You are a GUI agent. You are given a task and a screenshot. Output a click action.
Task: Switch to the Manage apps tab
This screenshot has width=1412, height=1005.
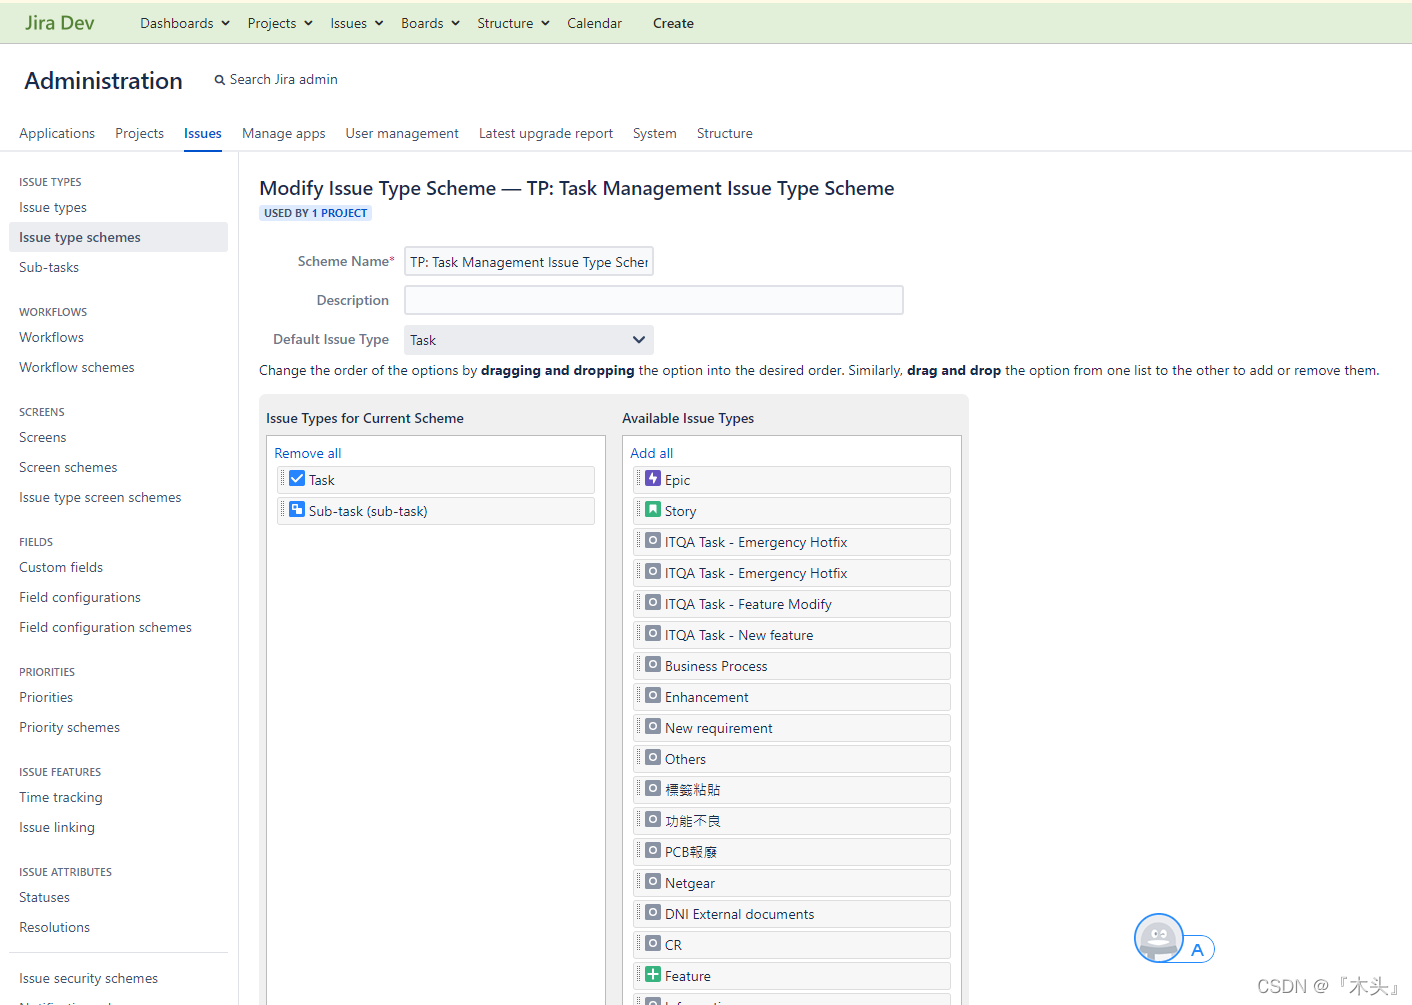pos(284,133)
